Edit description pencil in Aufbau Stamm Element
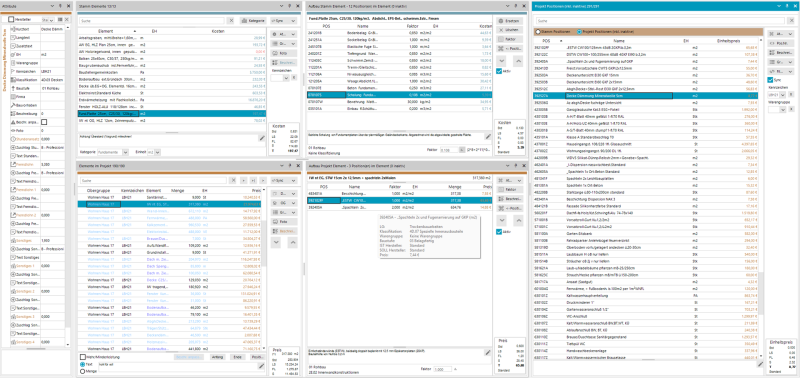This screenshot has height=378, width=800. tap(487, 137)
